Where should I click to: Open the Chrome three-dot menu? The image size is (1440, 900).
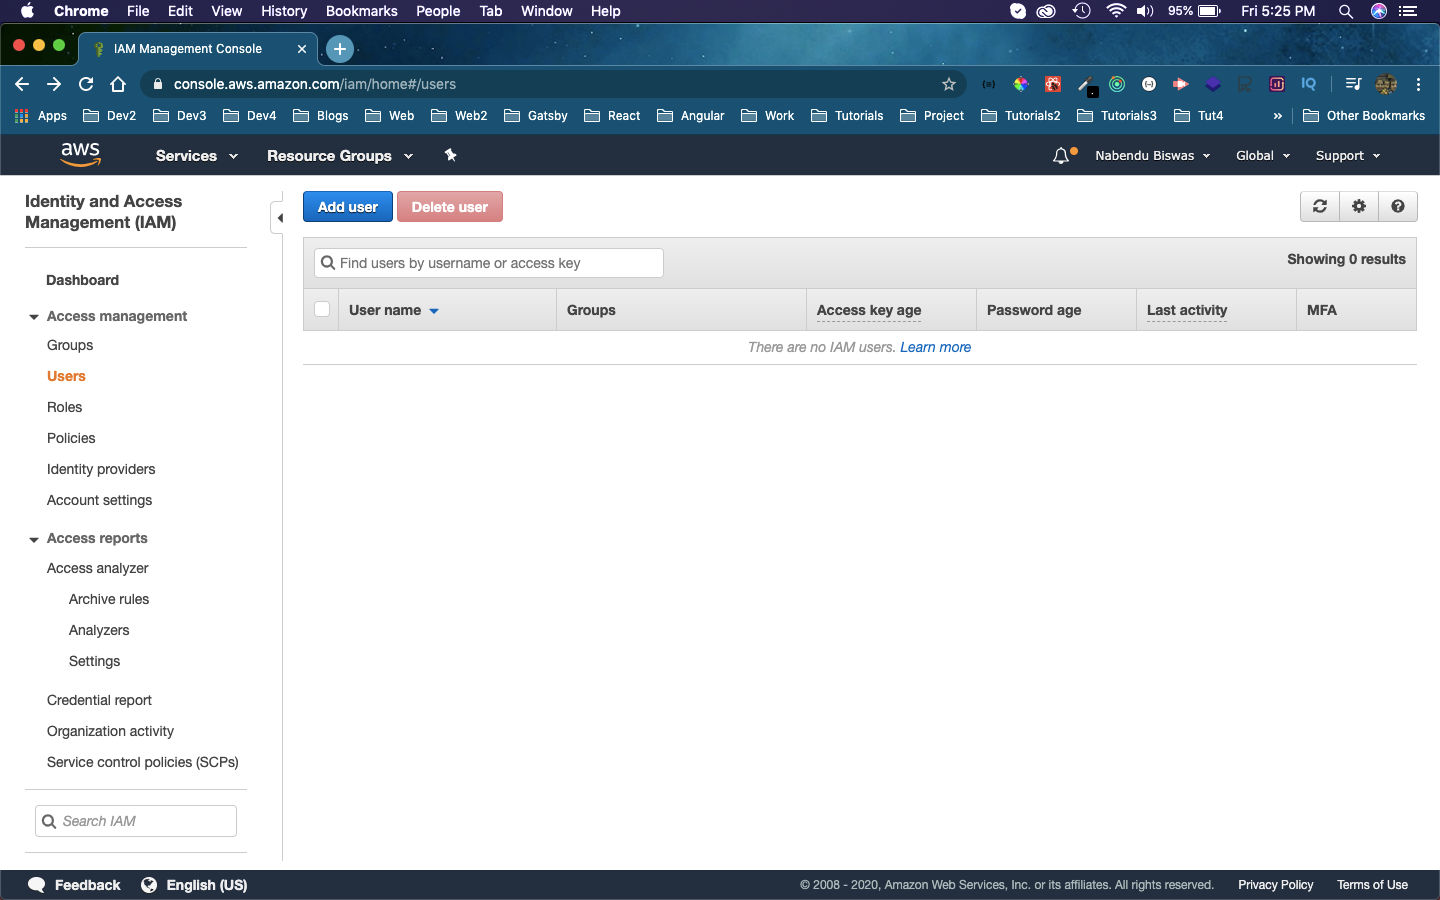pos(1418,84)
